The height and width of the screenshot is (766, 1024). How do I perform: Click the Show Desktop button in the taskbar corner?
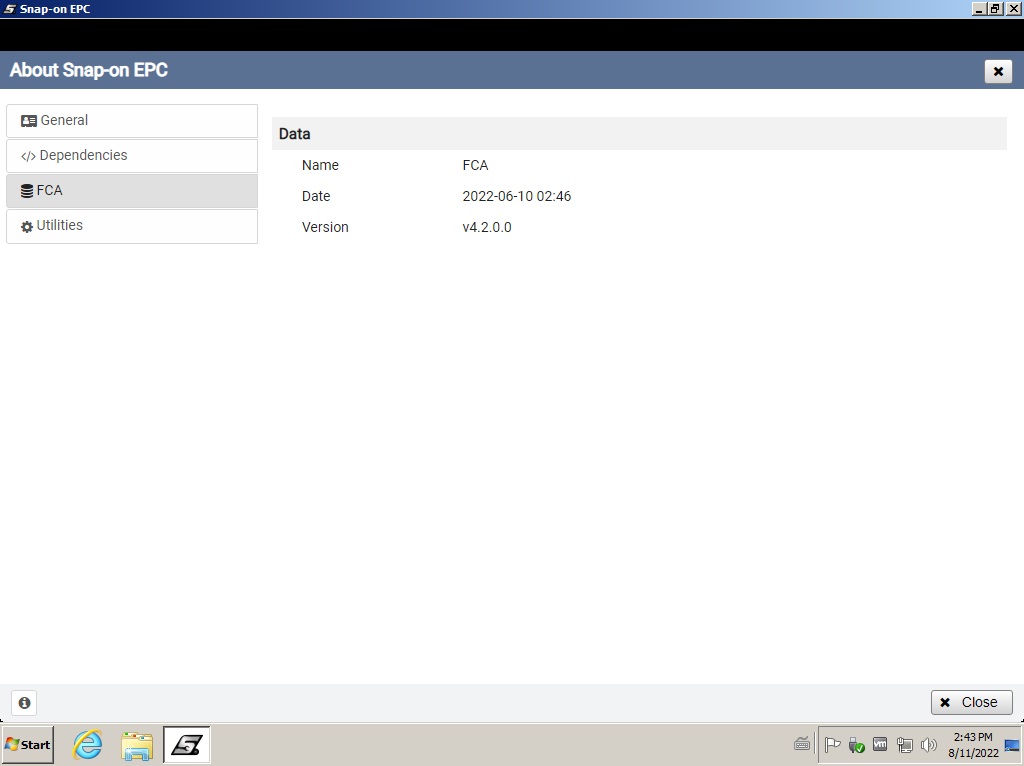coord(1012,745)
